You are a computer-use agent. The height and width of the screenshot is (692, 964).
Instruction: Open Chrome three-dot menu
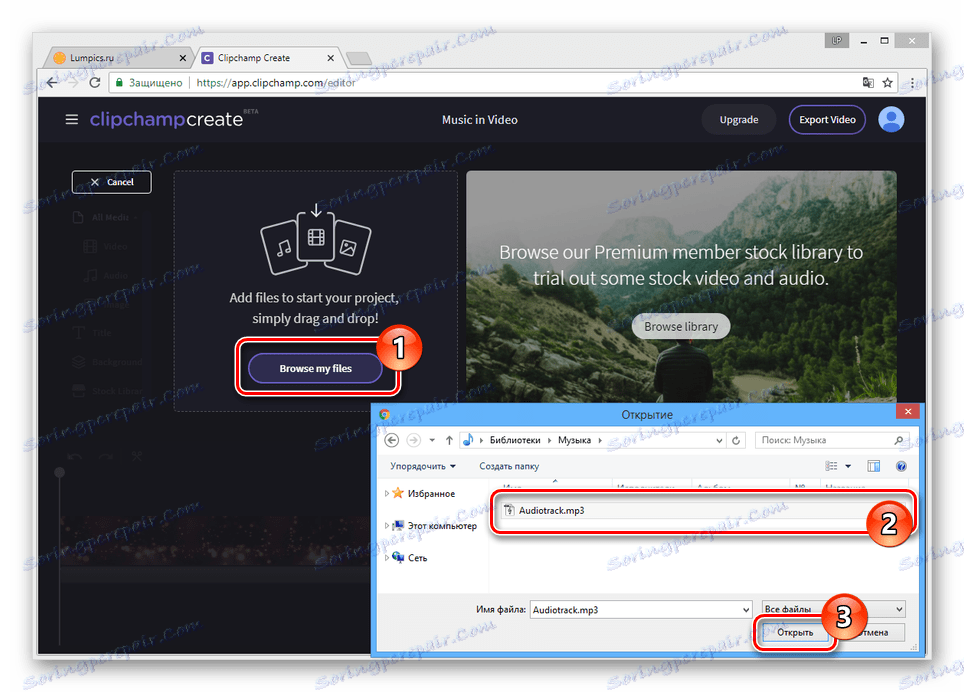pos(912,82)
